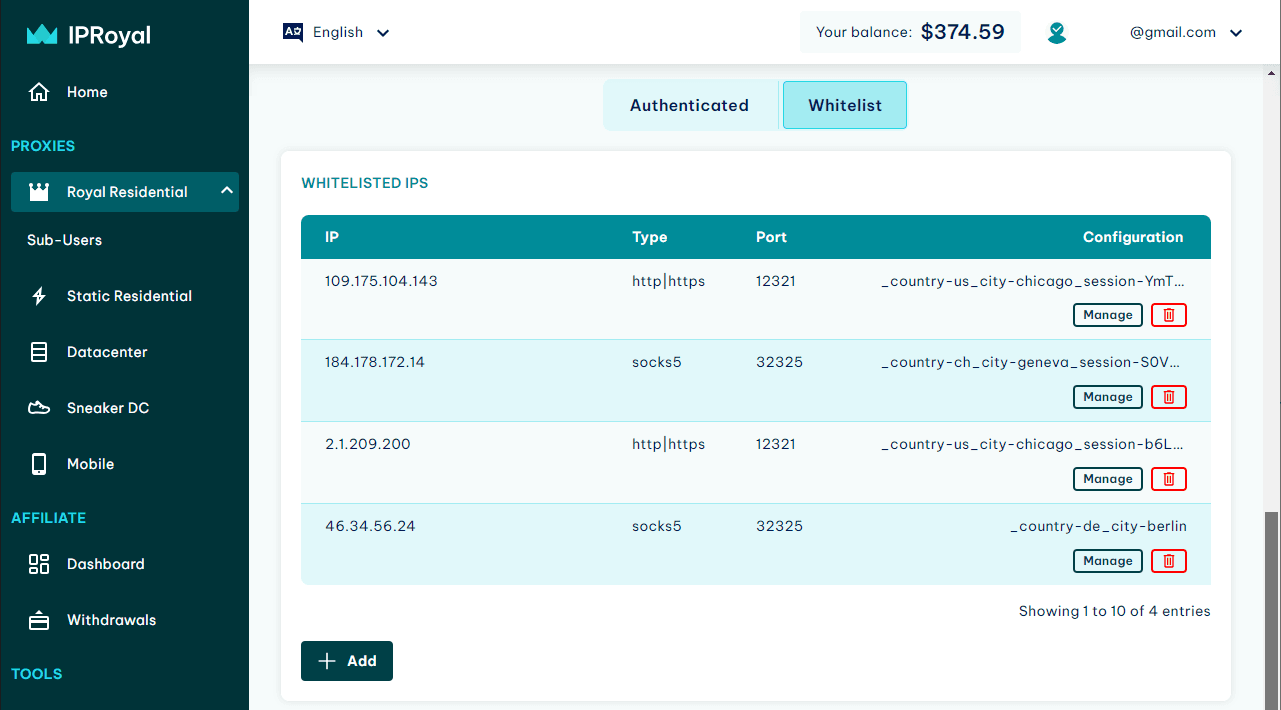Click the Home house icon
This screenshot has width=1281, height=710.
(x=39, y=92)
